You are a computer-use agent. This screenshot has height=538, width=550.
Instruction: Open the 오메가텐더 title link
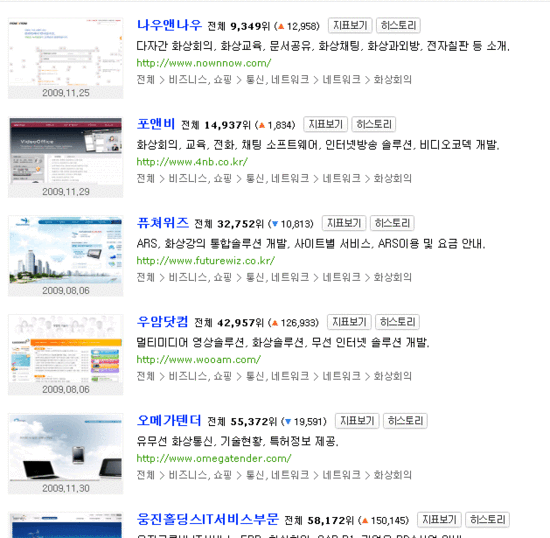click(169, 421)
